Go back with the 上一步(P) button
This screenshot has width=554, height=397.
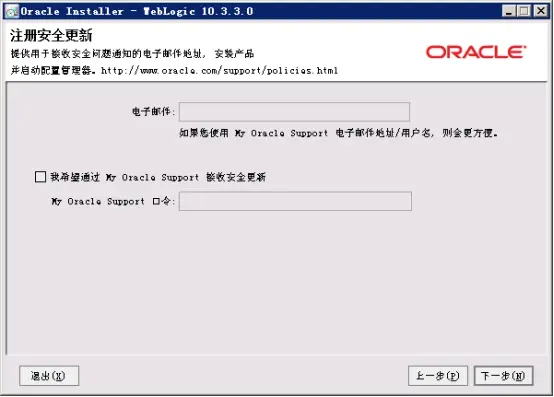click(438, 375)
